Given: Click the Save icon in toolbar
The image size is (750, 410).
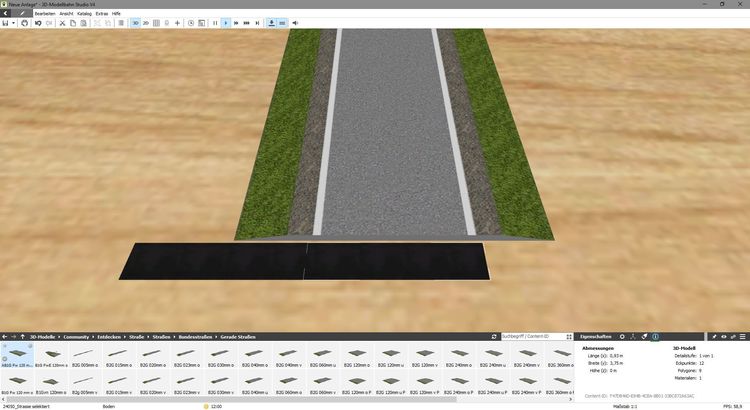Looking at the screenshot, I should click(x=5, y=23).
